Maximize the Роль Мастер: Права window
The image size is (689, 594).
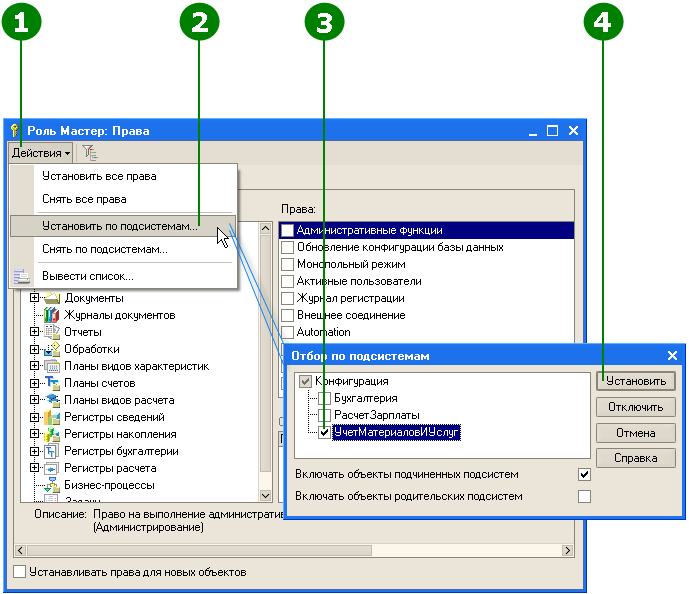click(552, 130)
